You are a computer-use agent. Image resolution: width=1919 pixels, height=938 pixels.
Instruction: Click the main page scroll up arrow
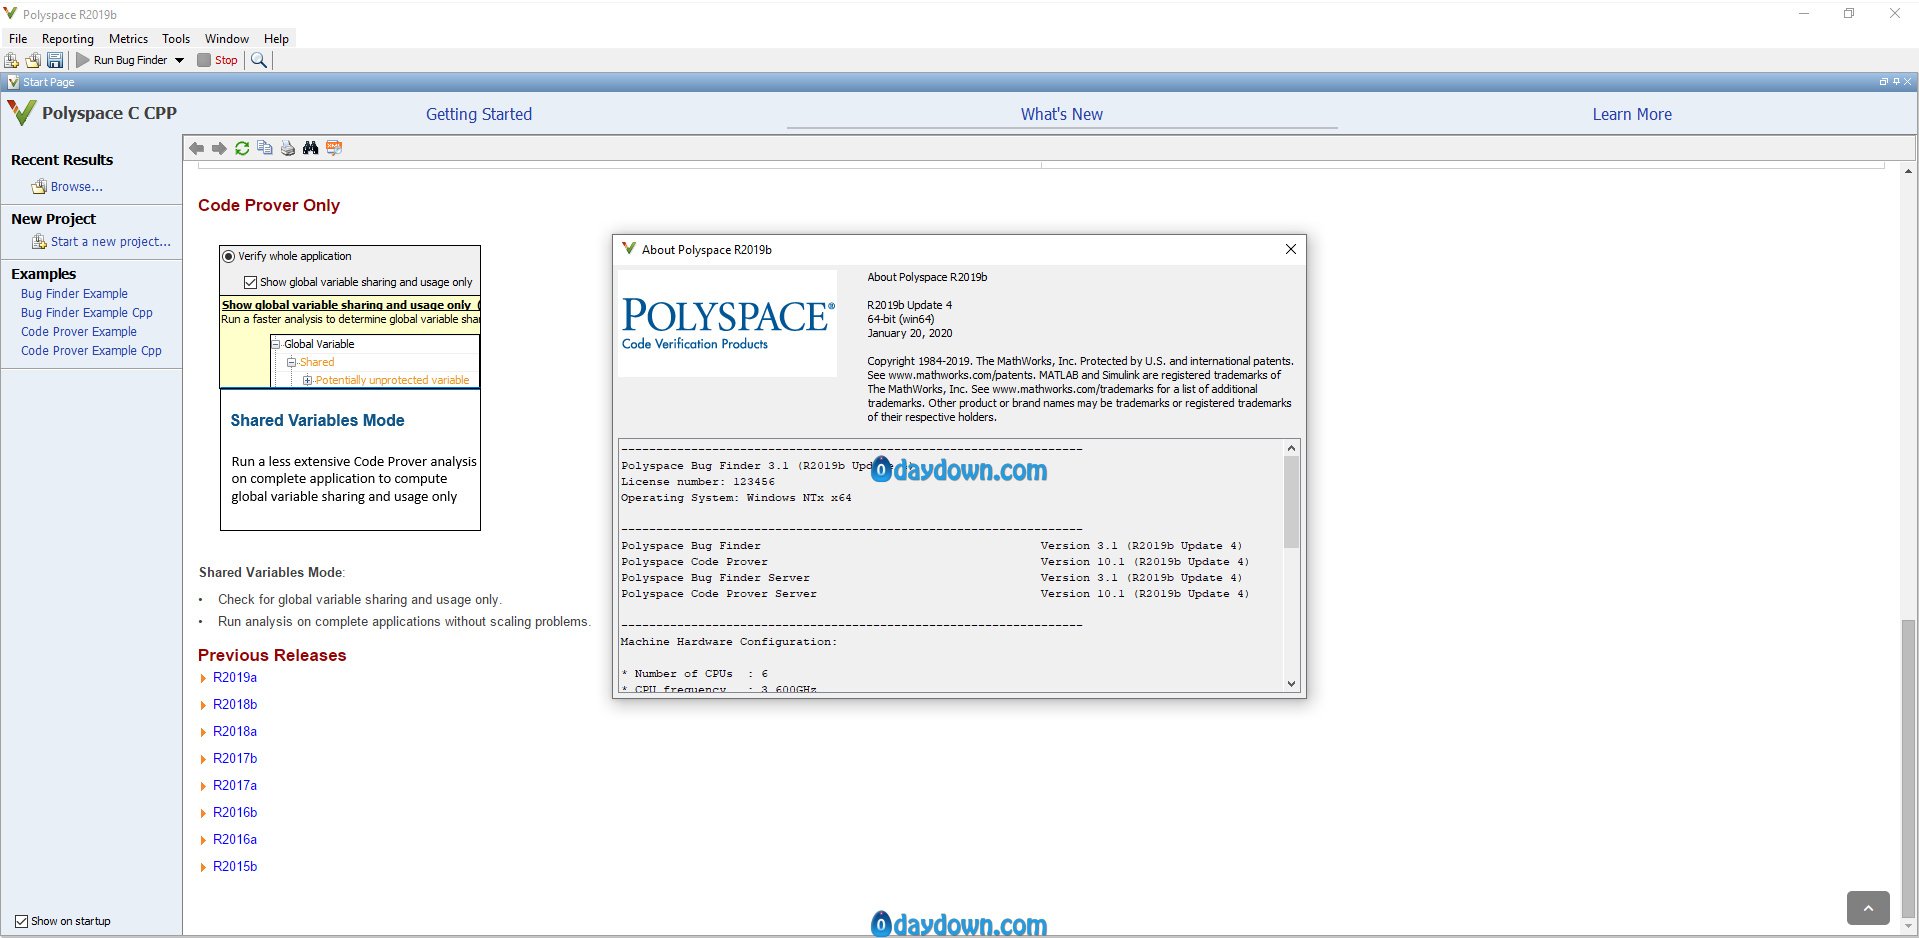click(1908, 172)
